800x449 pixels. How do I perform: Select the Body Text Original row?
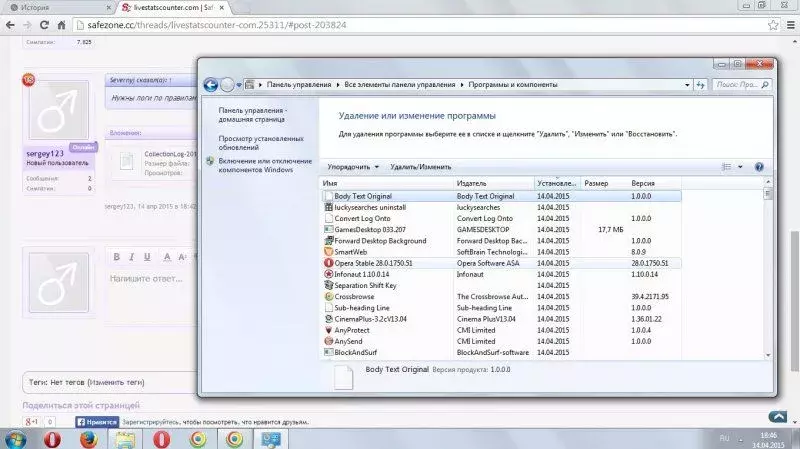click(x=501, y=196)
